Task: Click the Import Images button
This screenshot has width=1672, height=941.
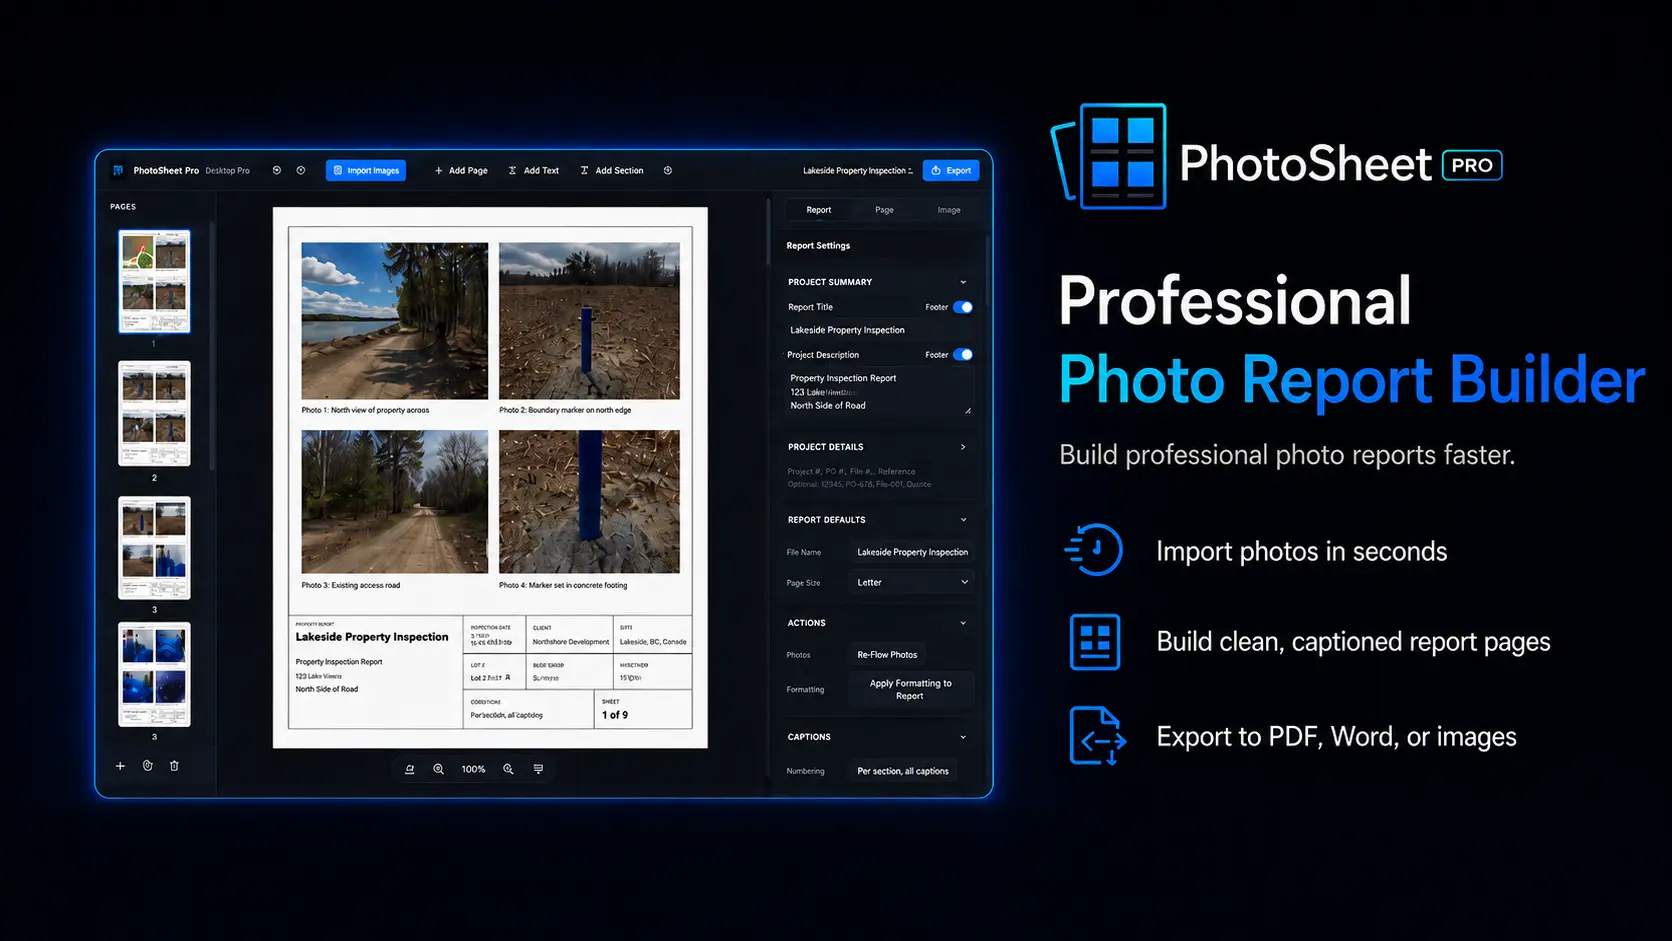Action: coord(366,171)
